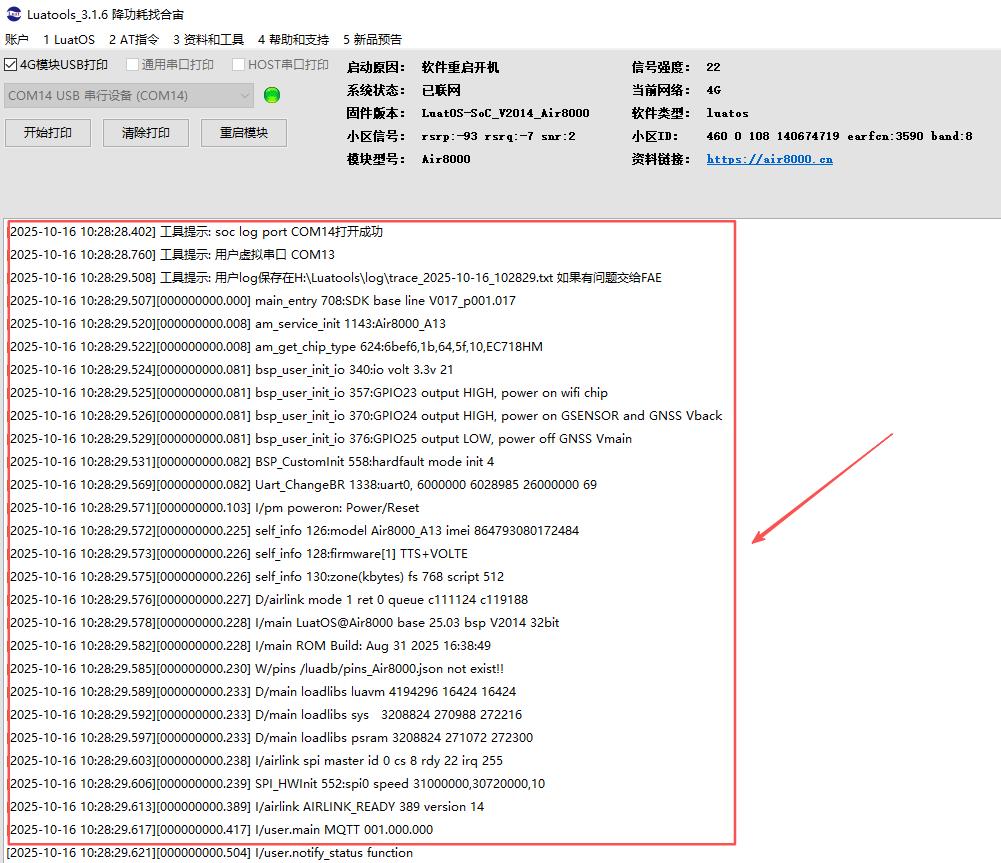
Task: Toggle the 4G模块USB打印 checkbox
Action: coord(12,65)
